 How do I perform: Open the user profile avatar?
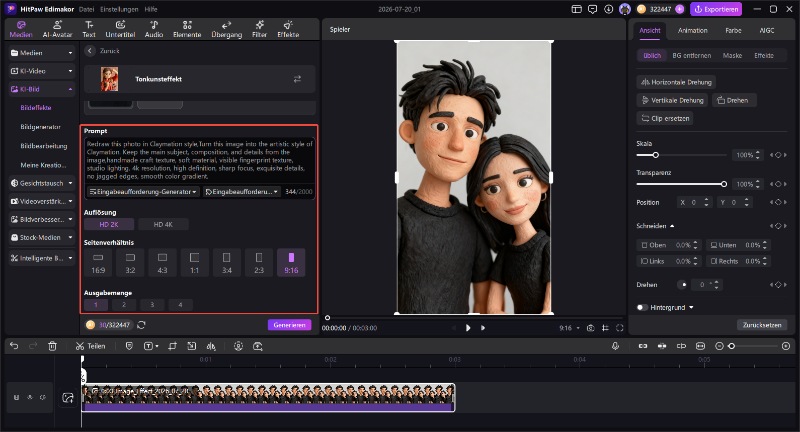click(624, 9)
